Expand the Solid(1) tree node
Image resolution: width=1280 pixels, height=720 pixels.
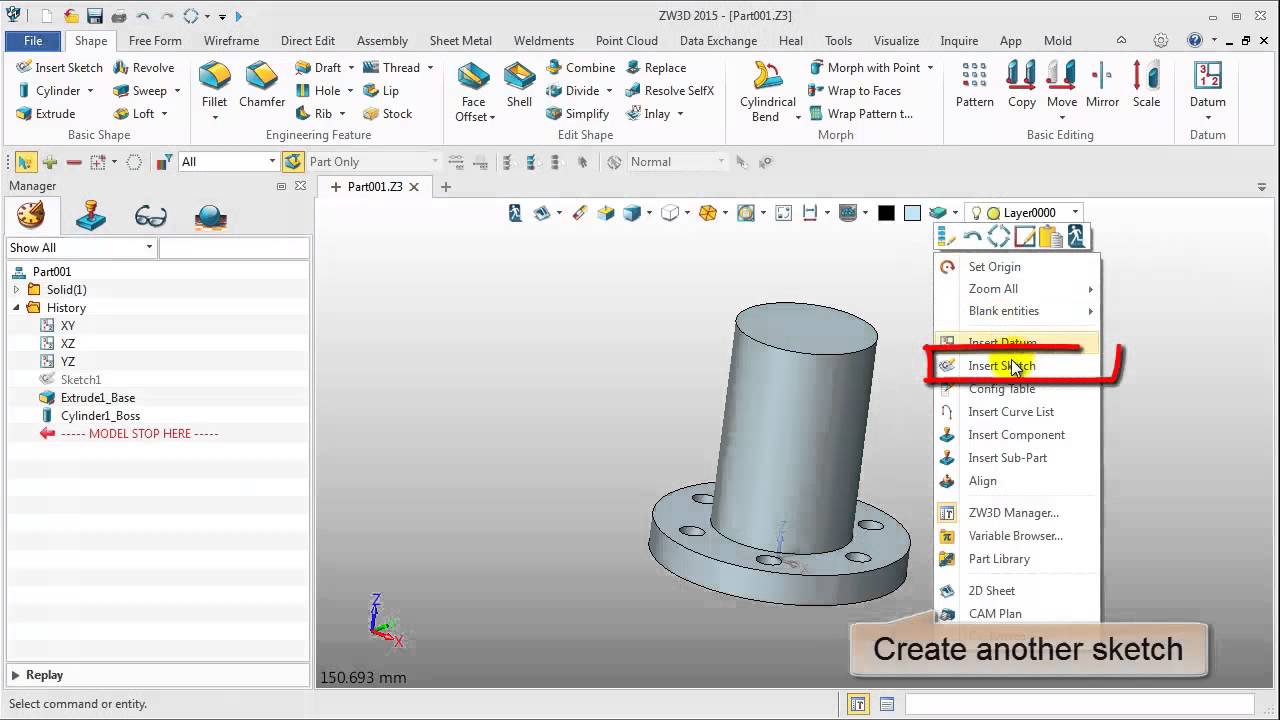pos(16,289)
